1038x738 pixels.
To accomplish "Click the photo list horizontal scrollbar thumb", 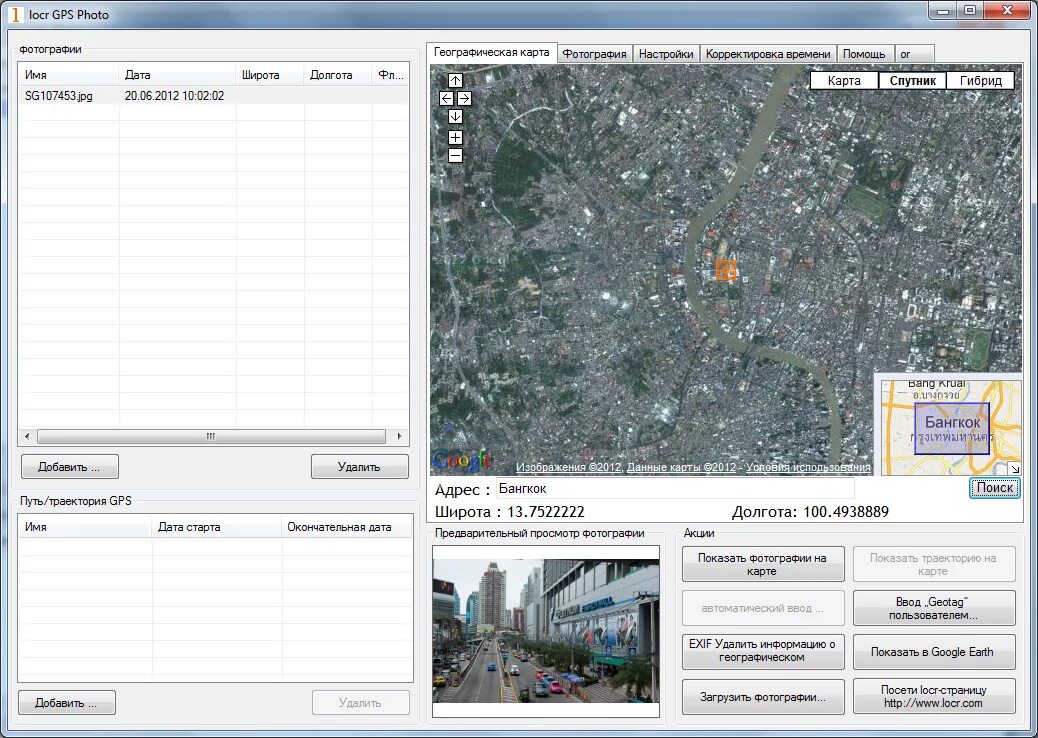I will [211, 436].
